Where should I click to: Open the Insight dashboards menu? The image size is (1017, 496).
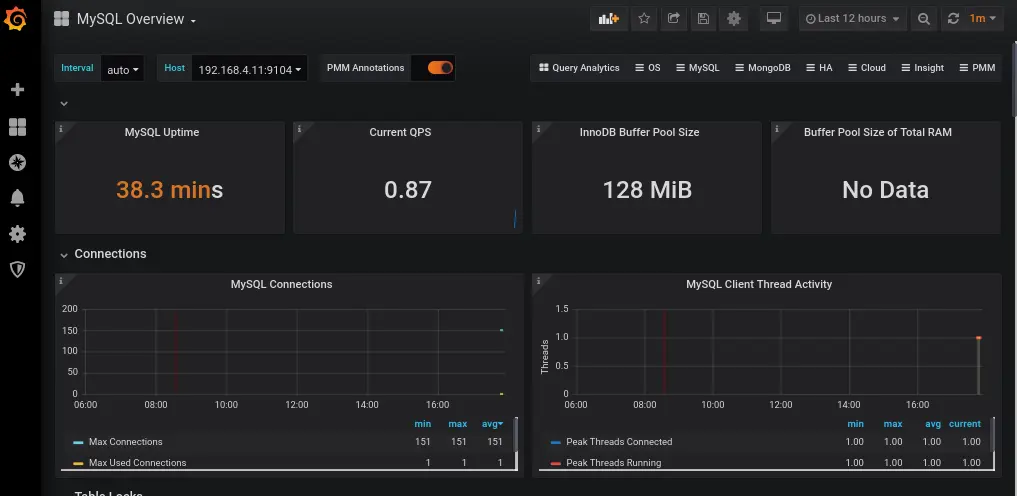point(922,67)
